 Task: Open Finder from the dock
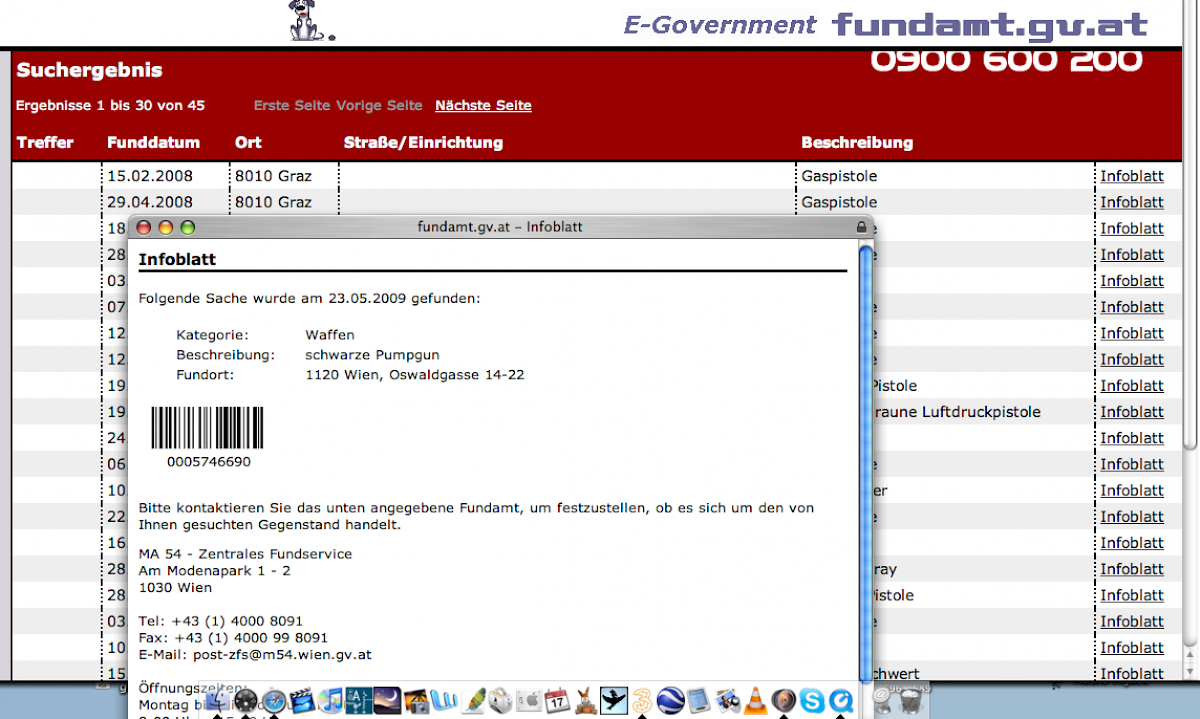click(x=217, y=700)
